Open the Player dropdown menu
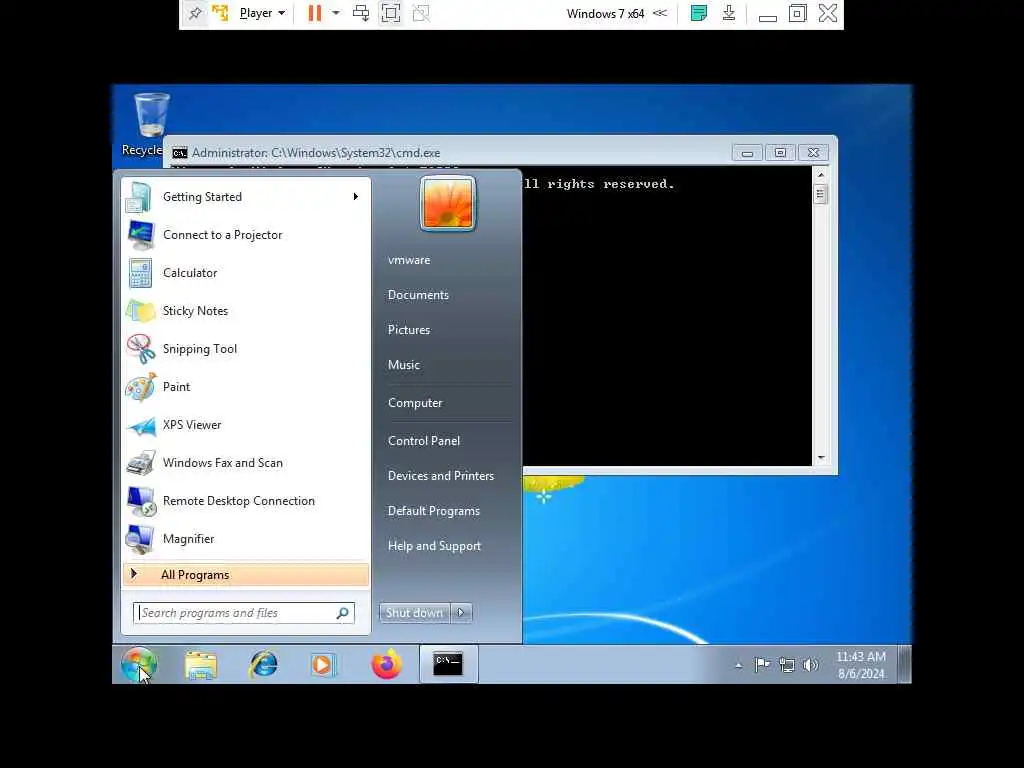This screenshot has width=1024, height=768. (x=262, y=13)
